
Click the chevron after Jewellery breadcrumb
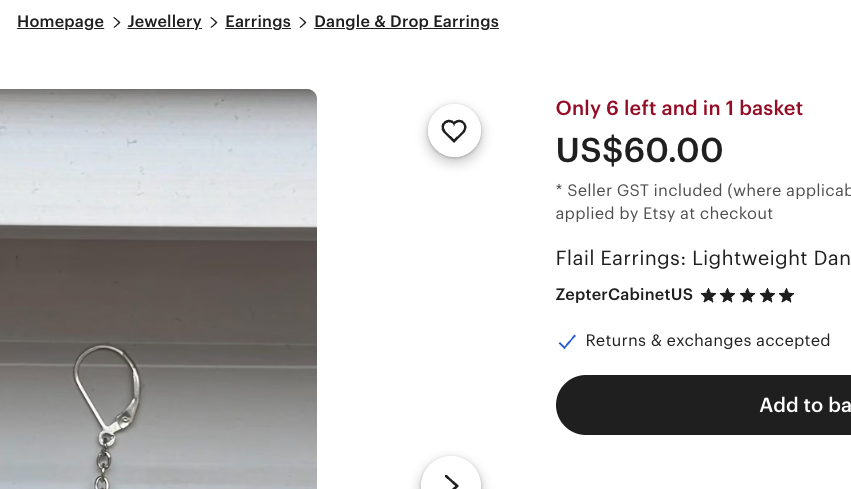pyautogui.click(x=214, y=22)
